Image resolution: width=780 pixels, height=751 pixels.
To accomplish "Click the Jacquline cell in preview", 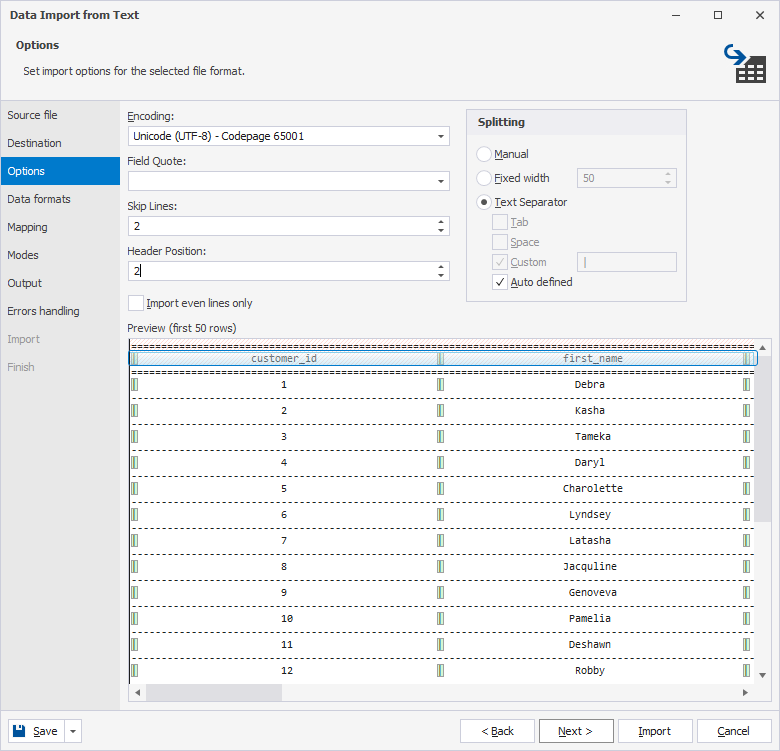I will click(589, 566).
